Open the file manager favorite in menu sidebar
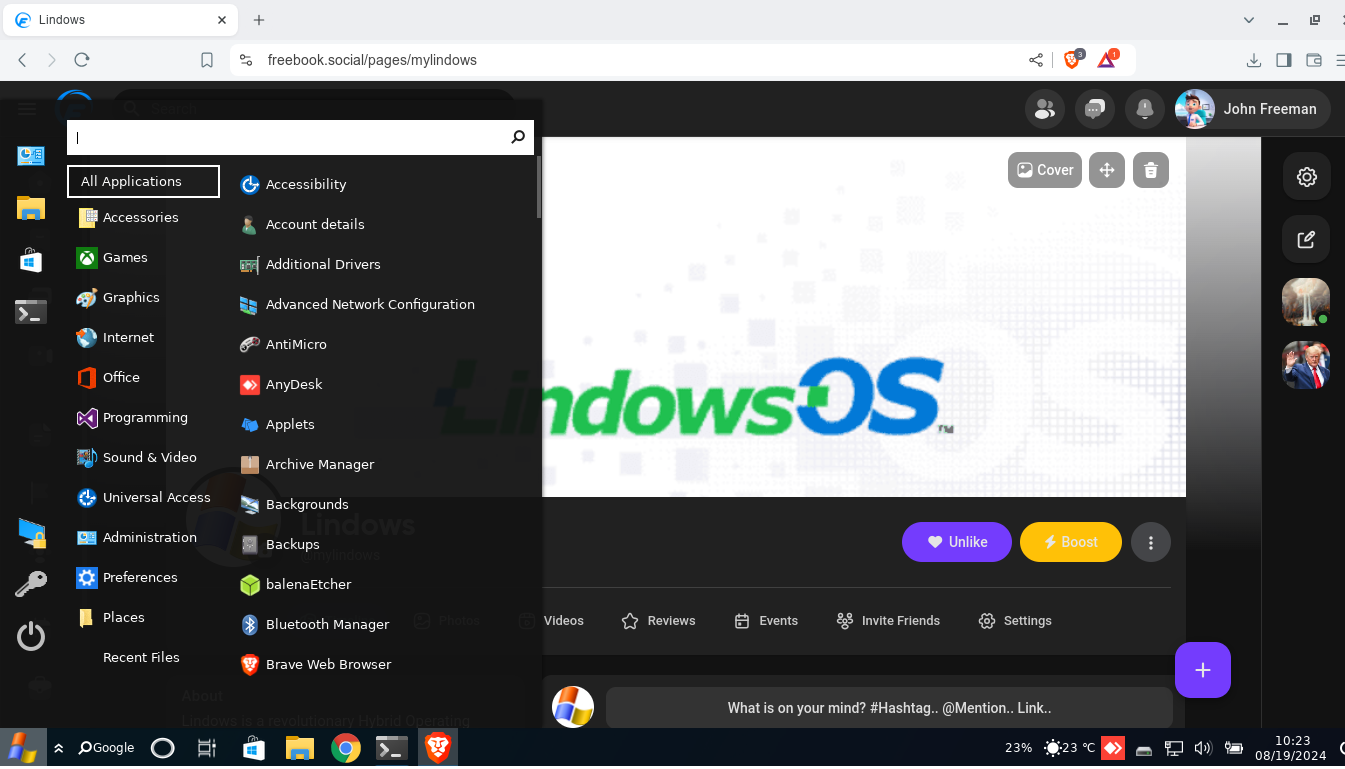 31,208
